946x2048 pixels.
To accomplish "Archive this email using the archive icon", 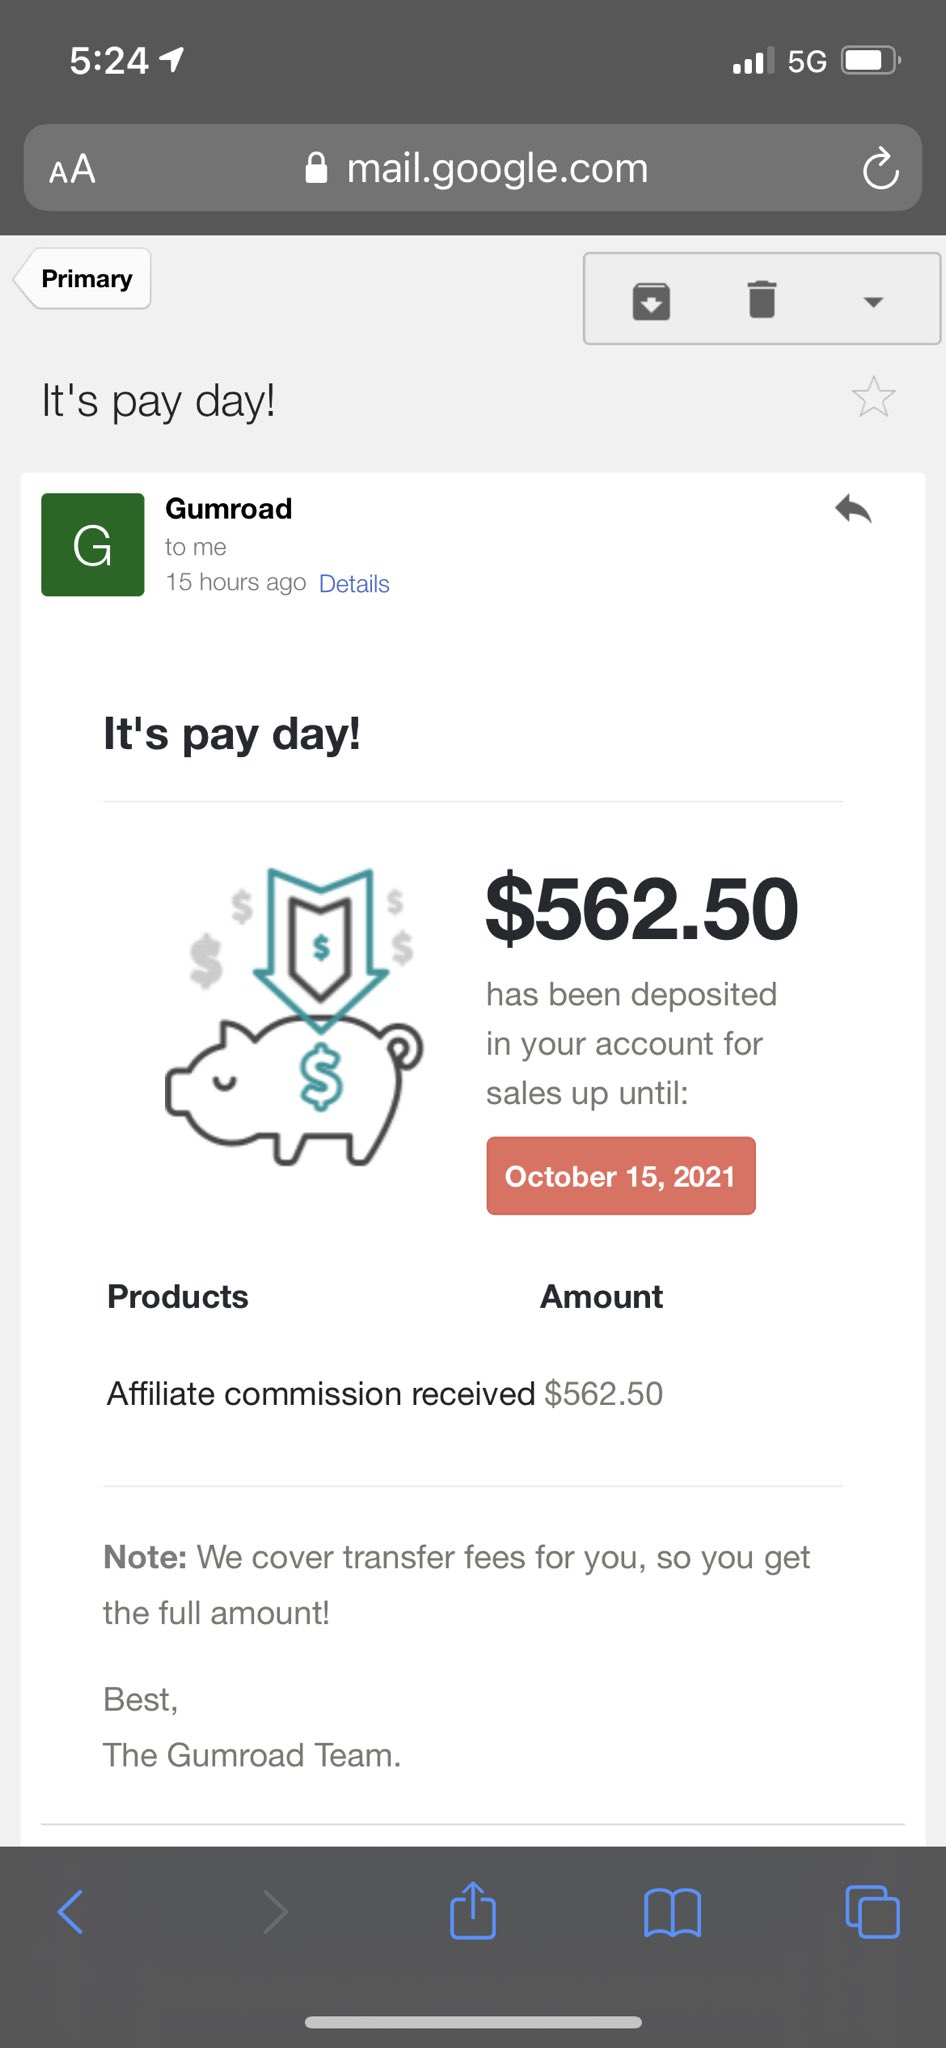I will (x=652, y=298).
